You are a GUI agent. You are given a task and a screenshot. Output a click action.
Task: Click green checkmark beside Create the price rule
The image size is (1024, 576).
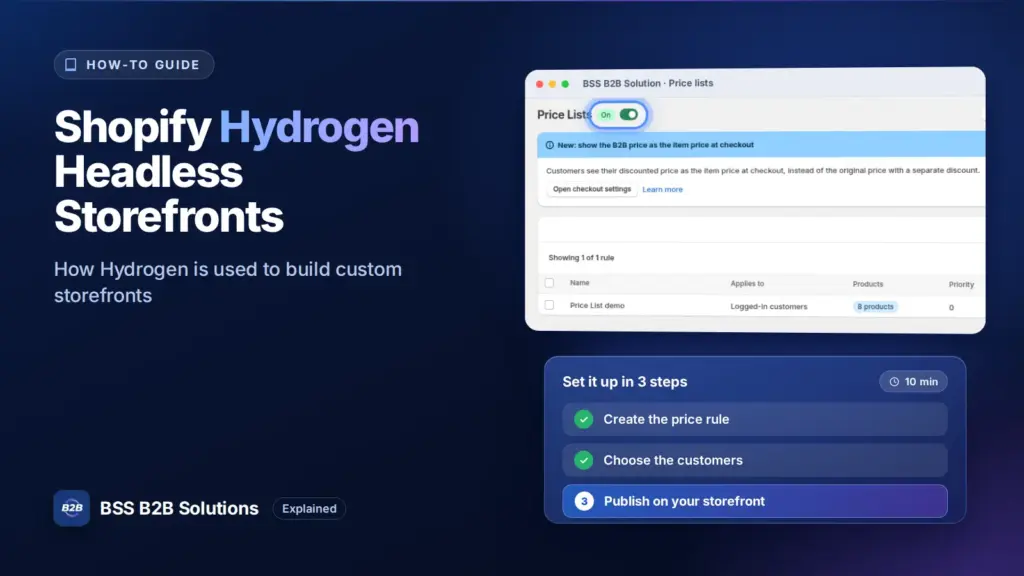coord(584,419)
